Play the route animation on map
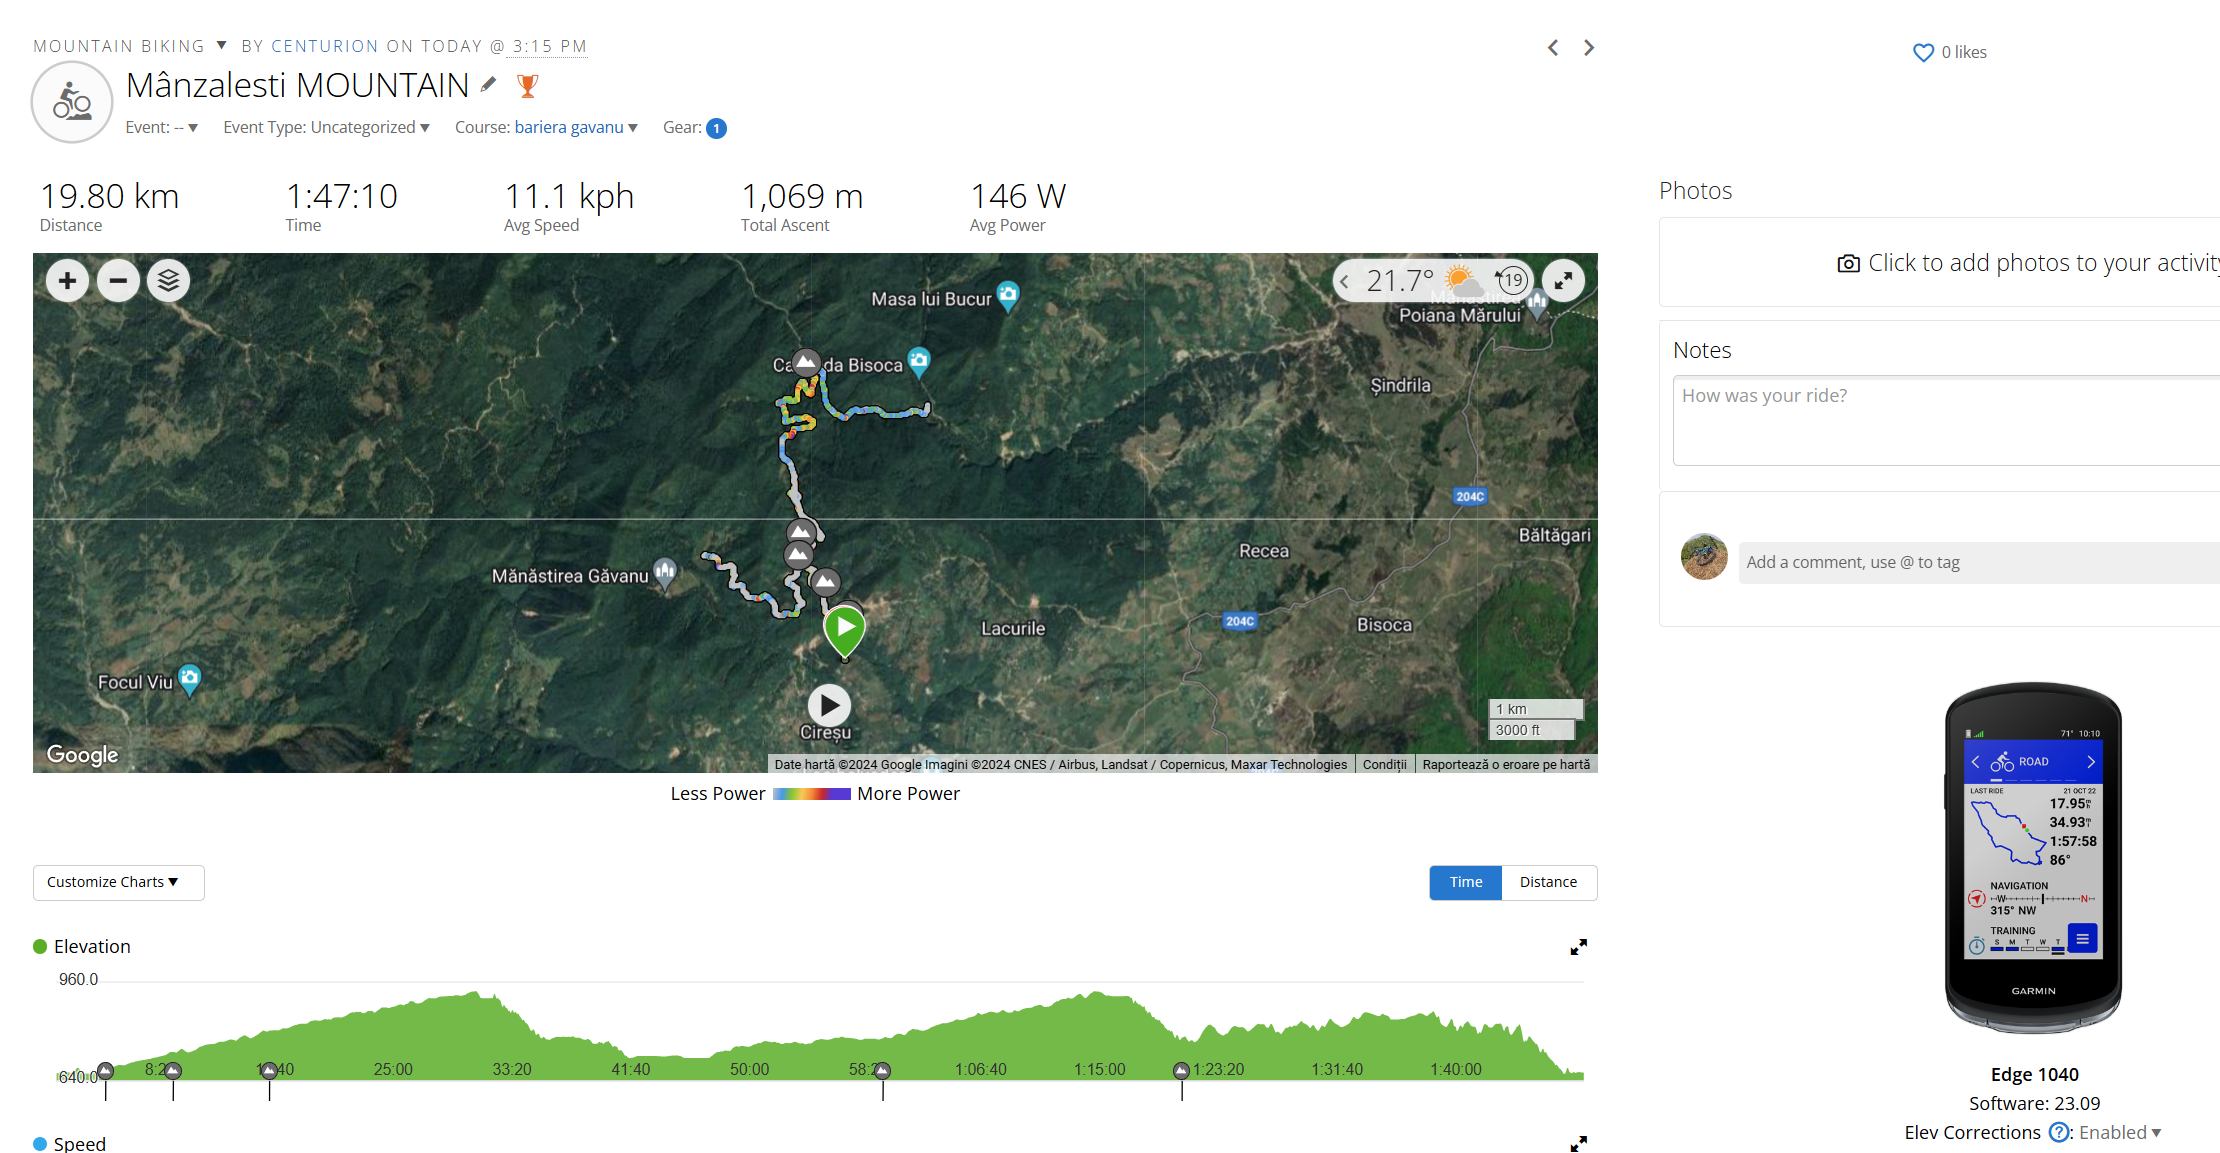 (x=829, y=706)
